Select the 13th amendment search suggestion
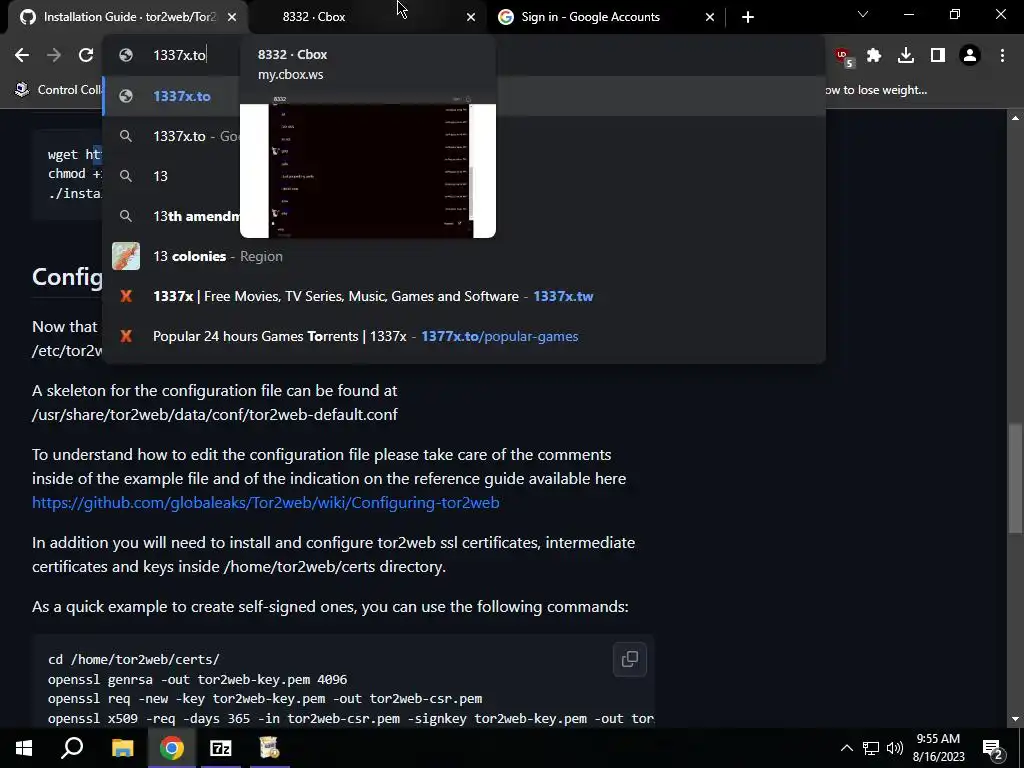Viewport: 1024px width, 768px height. point(464,216)
